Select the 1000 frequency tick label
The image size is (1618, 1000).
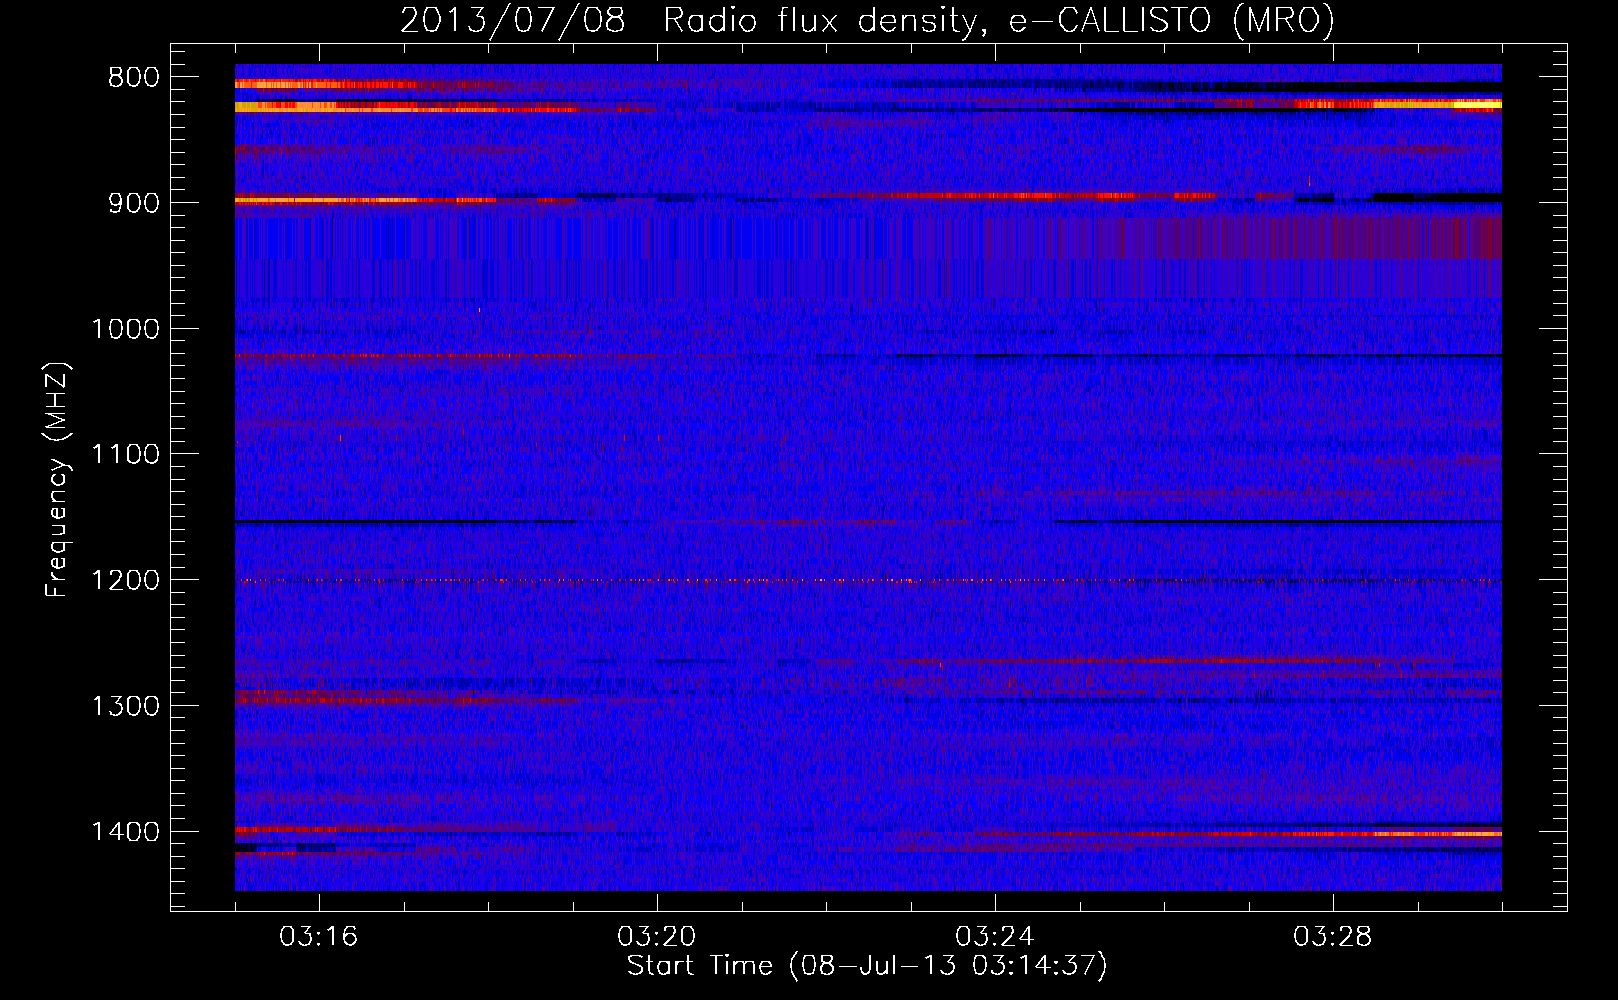(x=125, y=329)
